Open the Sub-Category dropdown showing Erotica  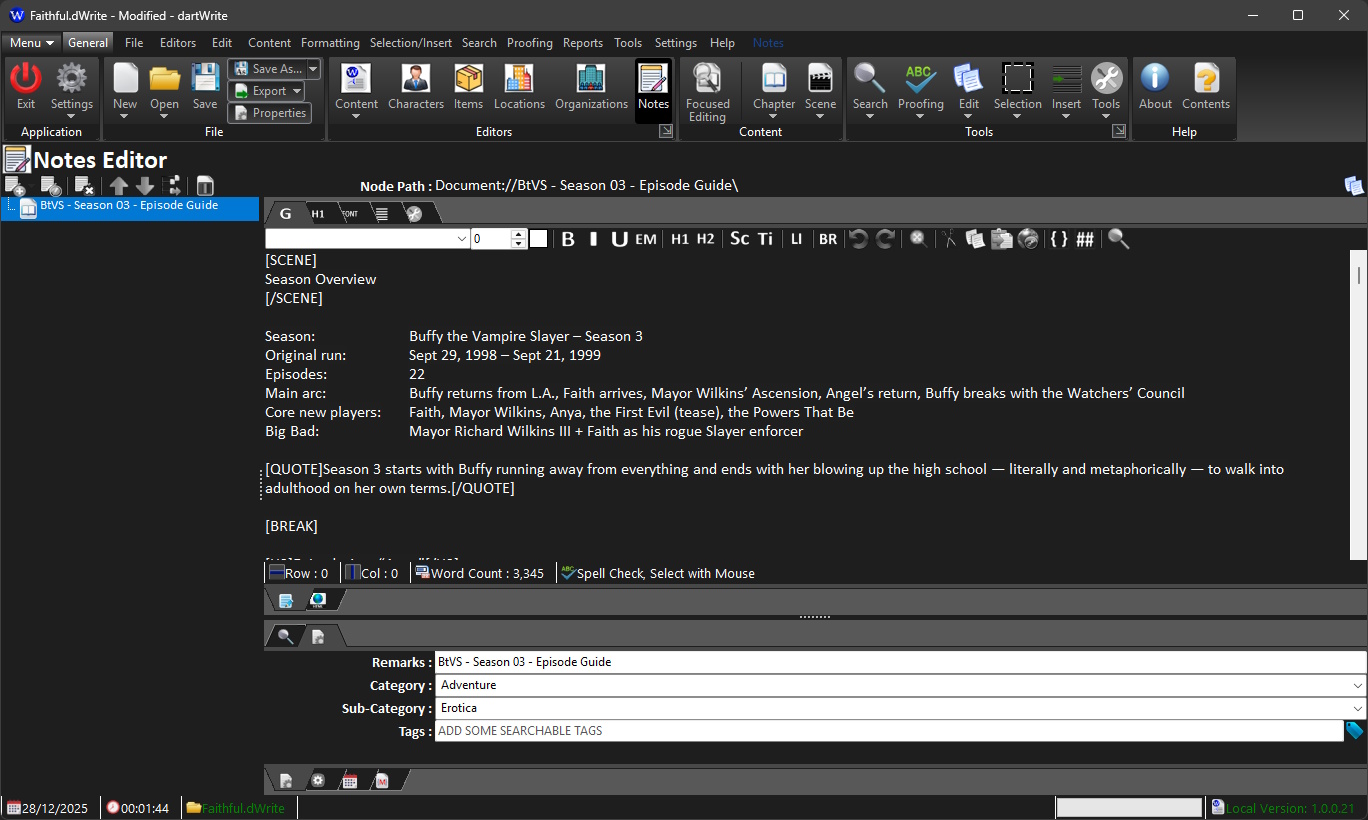(x=1357, y=709)
